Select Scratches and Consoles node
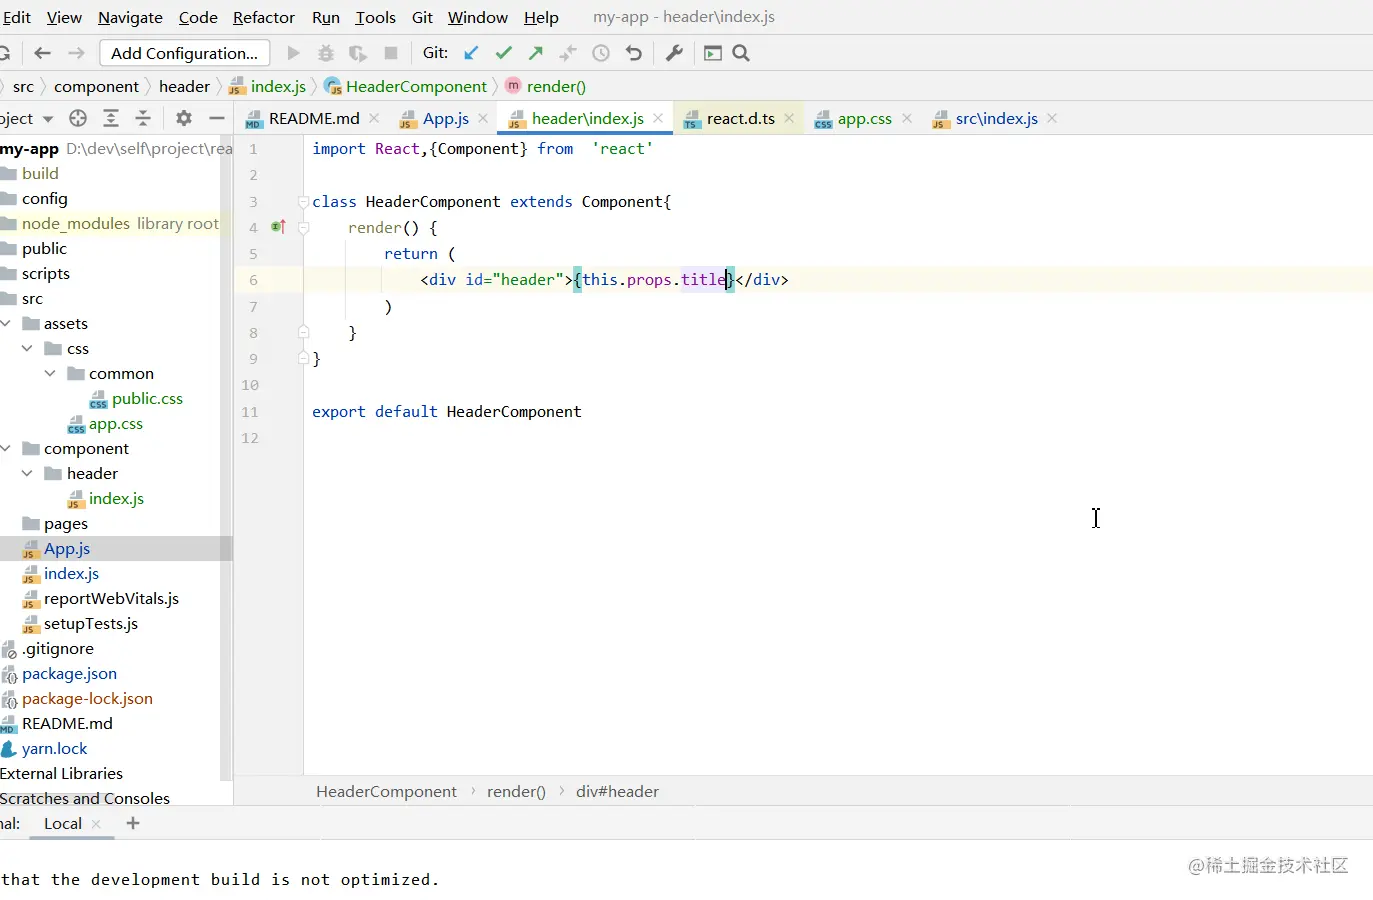The height and width of the screenshot is (900, 1373). click(x=85, y=798)
